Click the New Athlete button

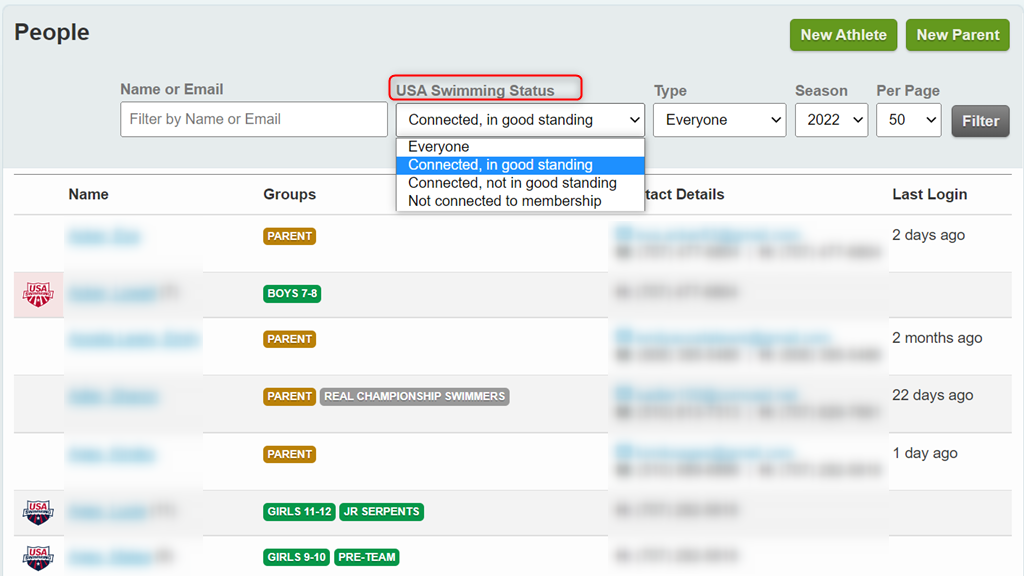tap(843, 35)
